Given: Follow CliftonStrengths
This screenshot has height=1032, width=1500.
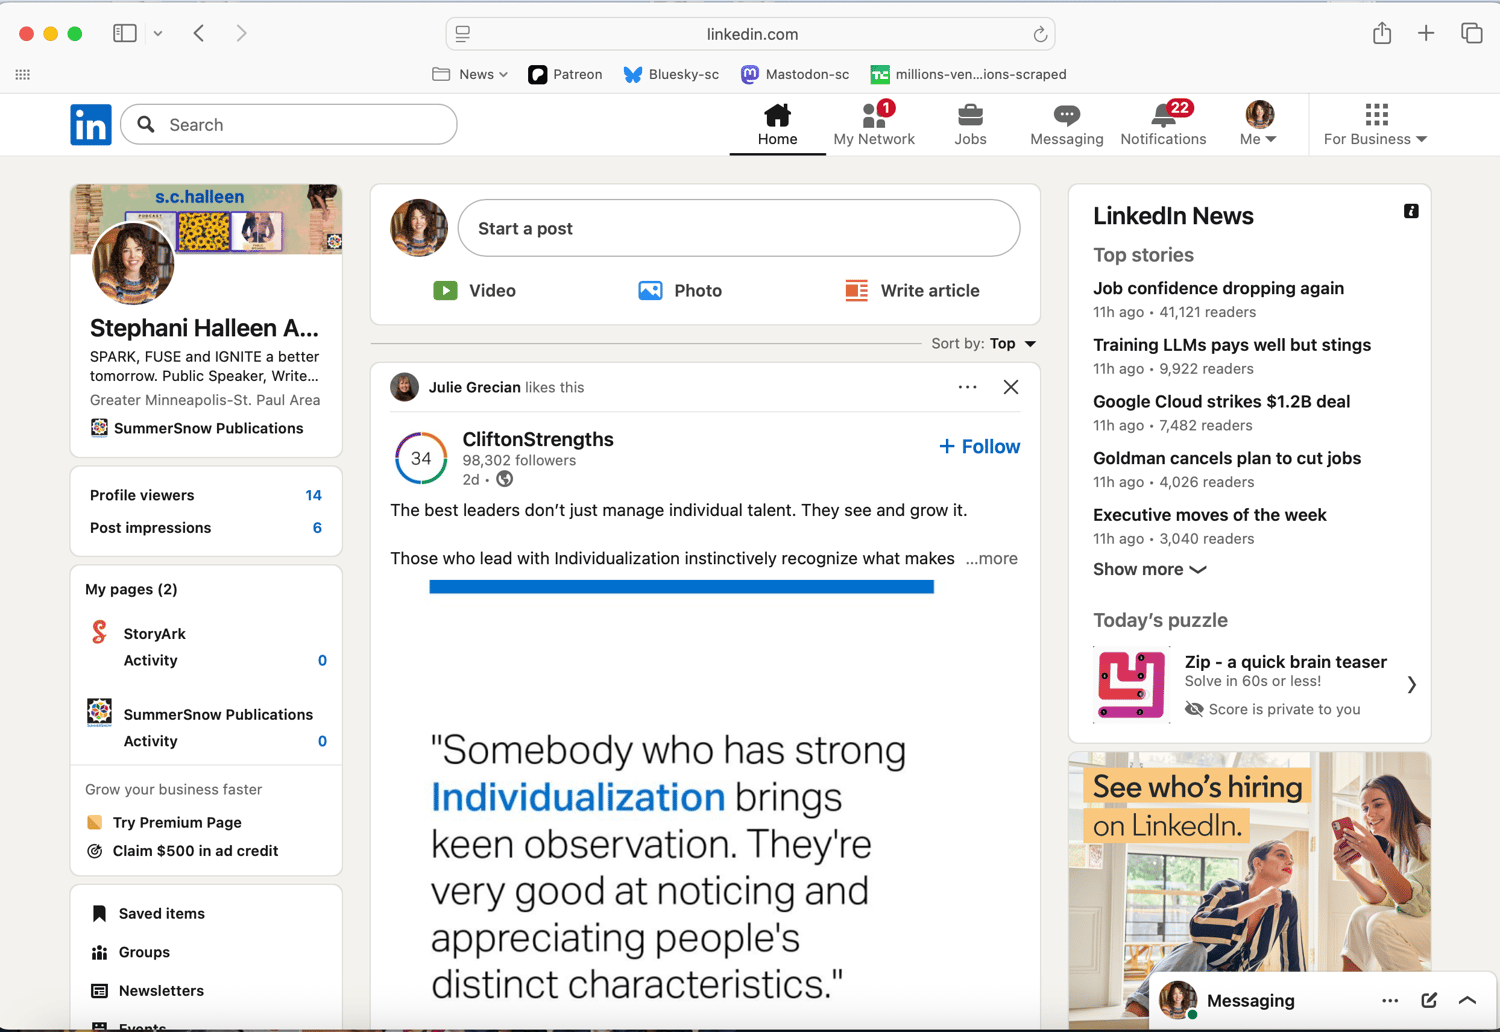Looking at the screenshot, I should tap(979, 447).
